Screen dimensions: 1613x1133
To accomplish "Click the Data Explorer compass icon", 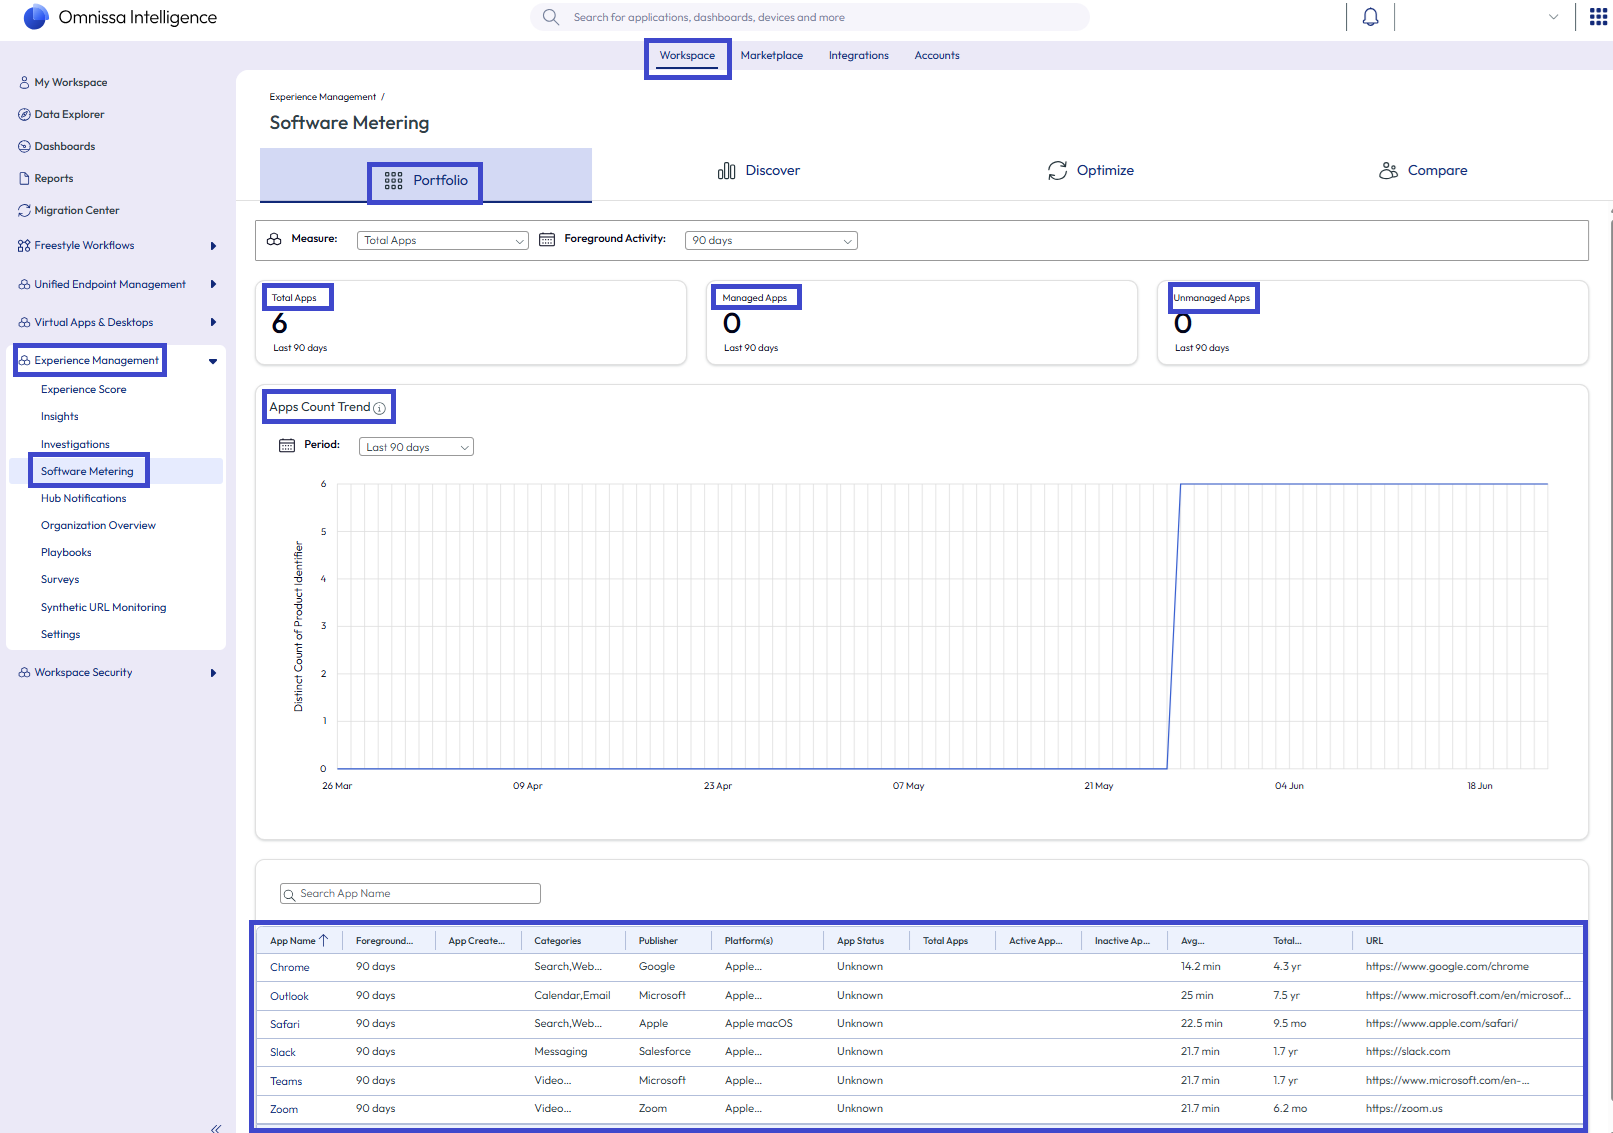I will [x=24, y=114].
